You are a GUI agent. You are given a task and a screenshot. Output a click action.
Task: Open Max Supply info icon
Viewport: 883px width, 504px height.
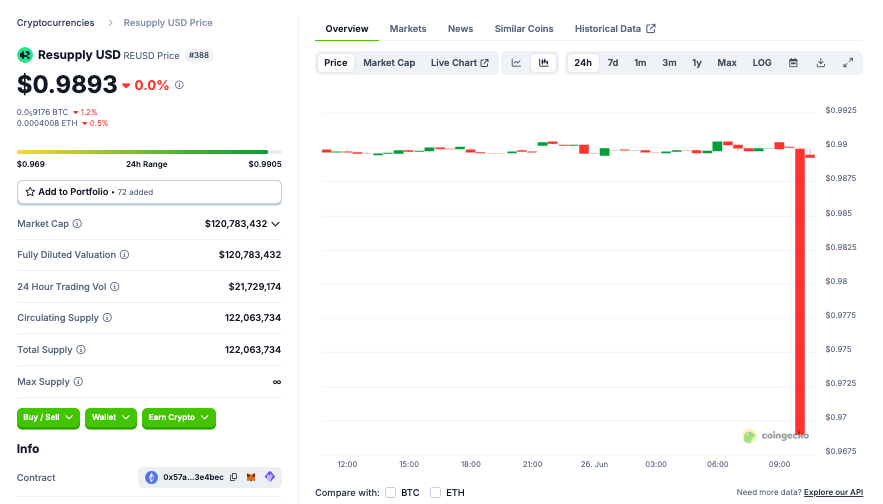point(78,382)
